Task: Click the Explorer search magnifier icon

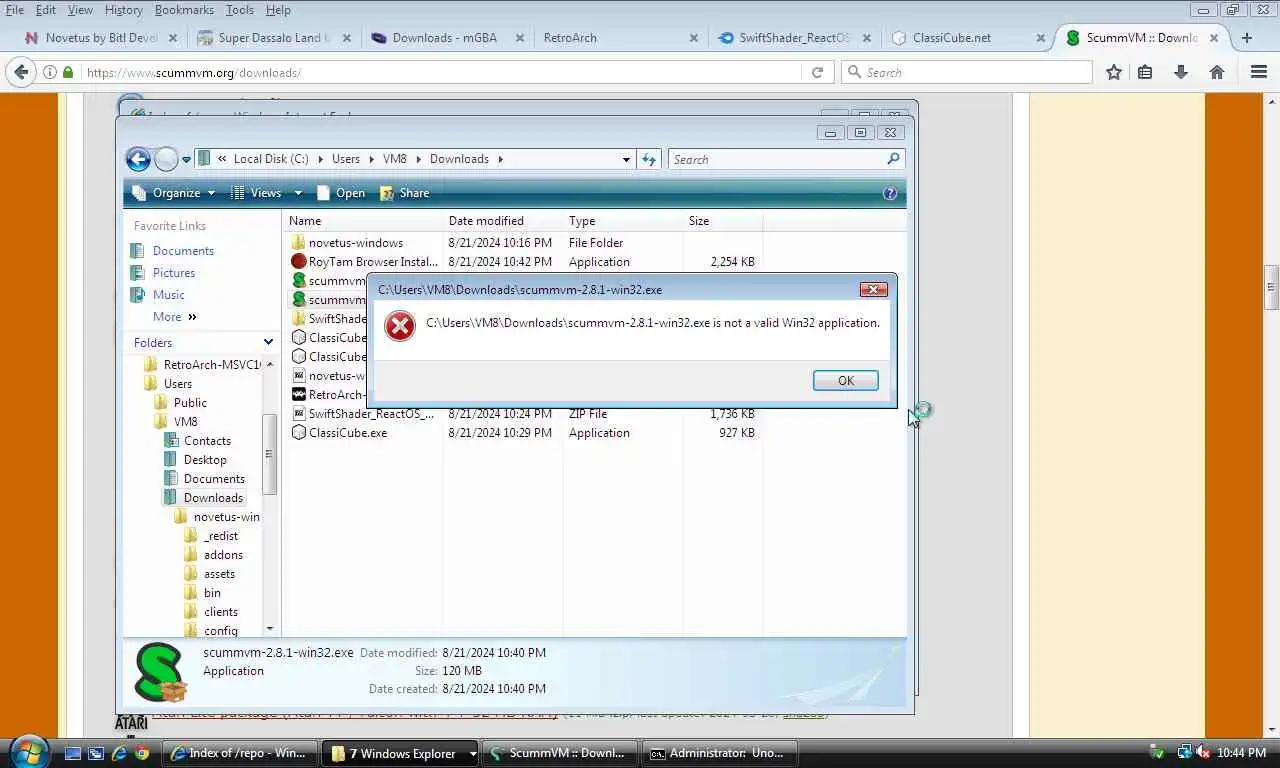Action: 893,159
